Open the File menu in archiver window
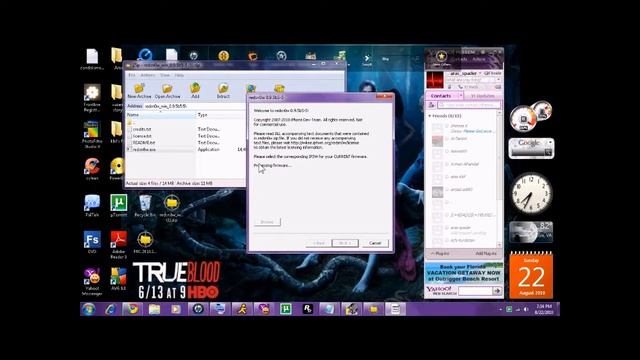Image resolution: width=640 pixels, height=360 pixels. tap(132, 75)
